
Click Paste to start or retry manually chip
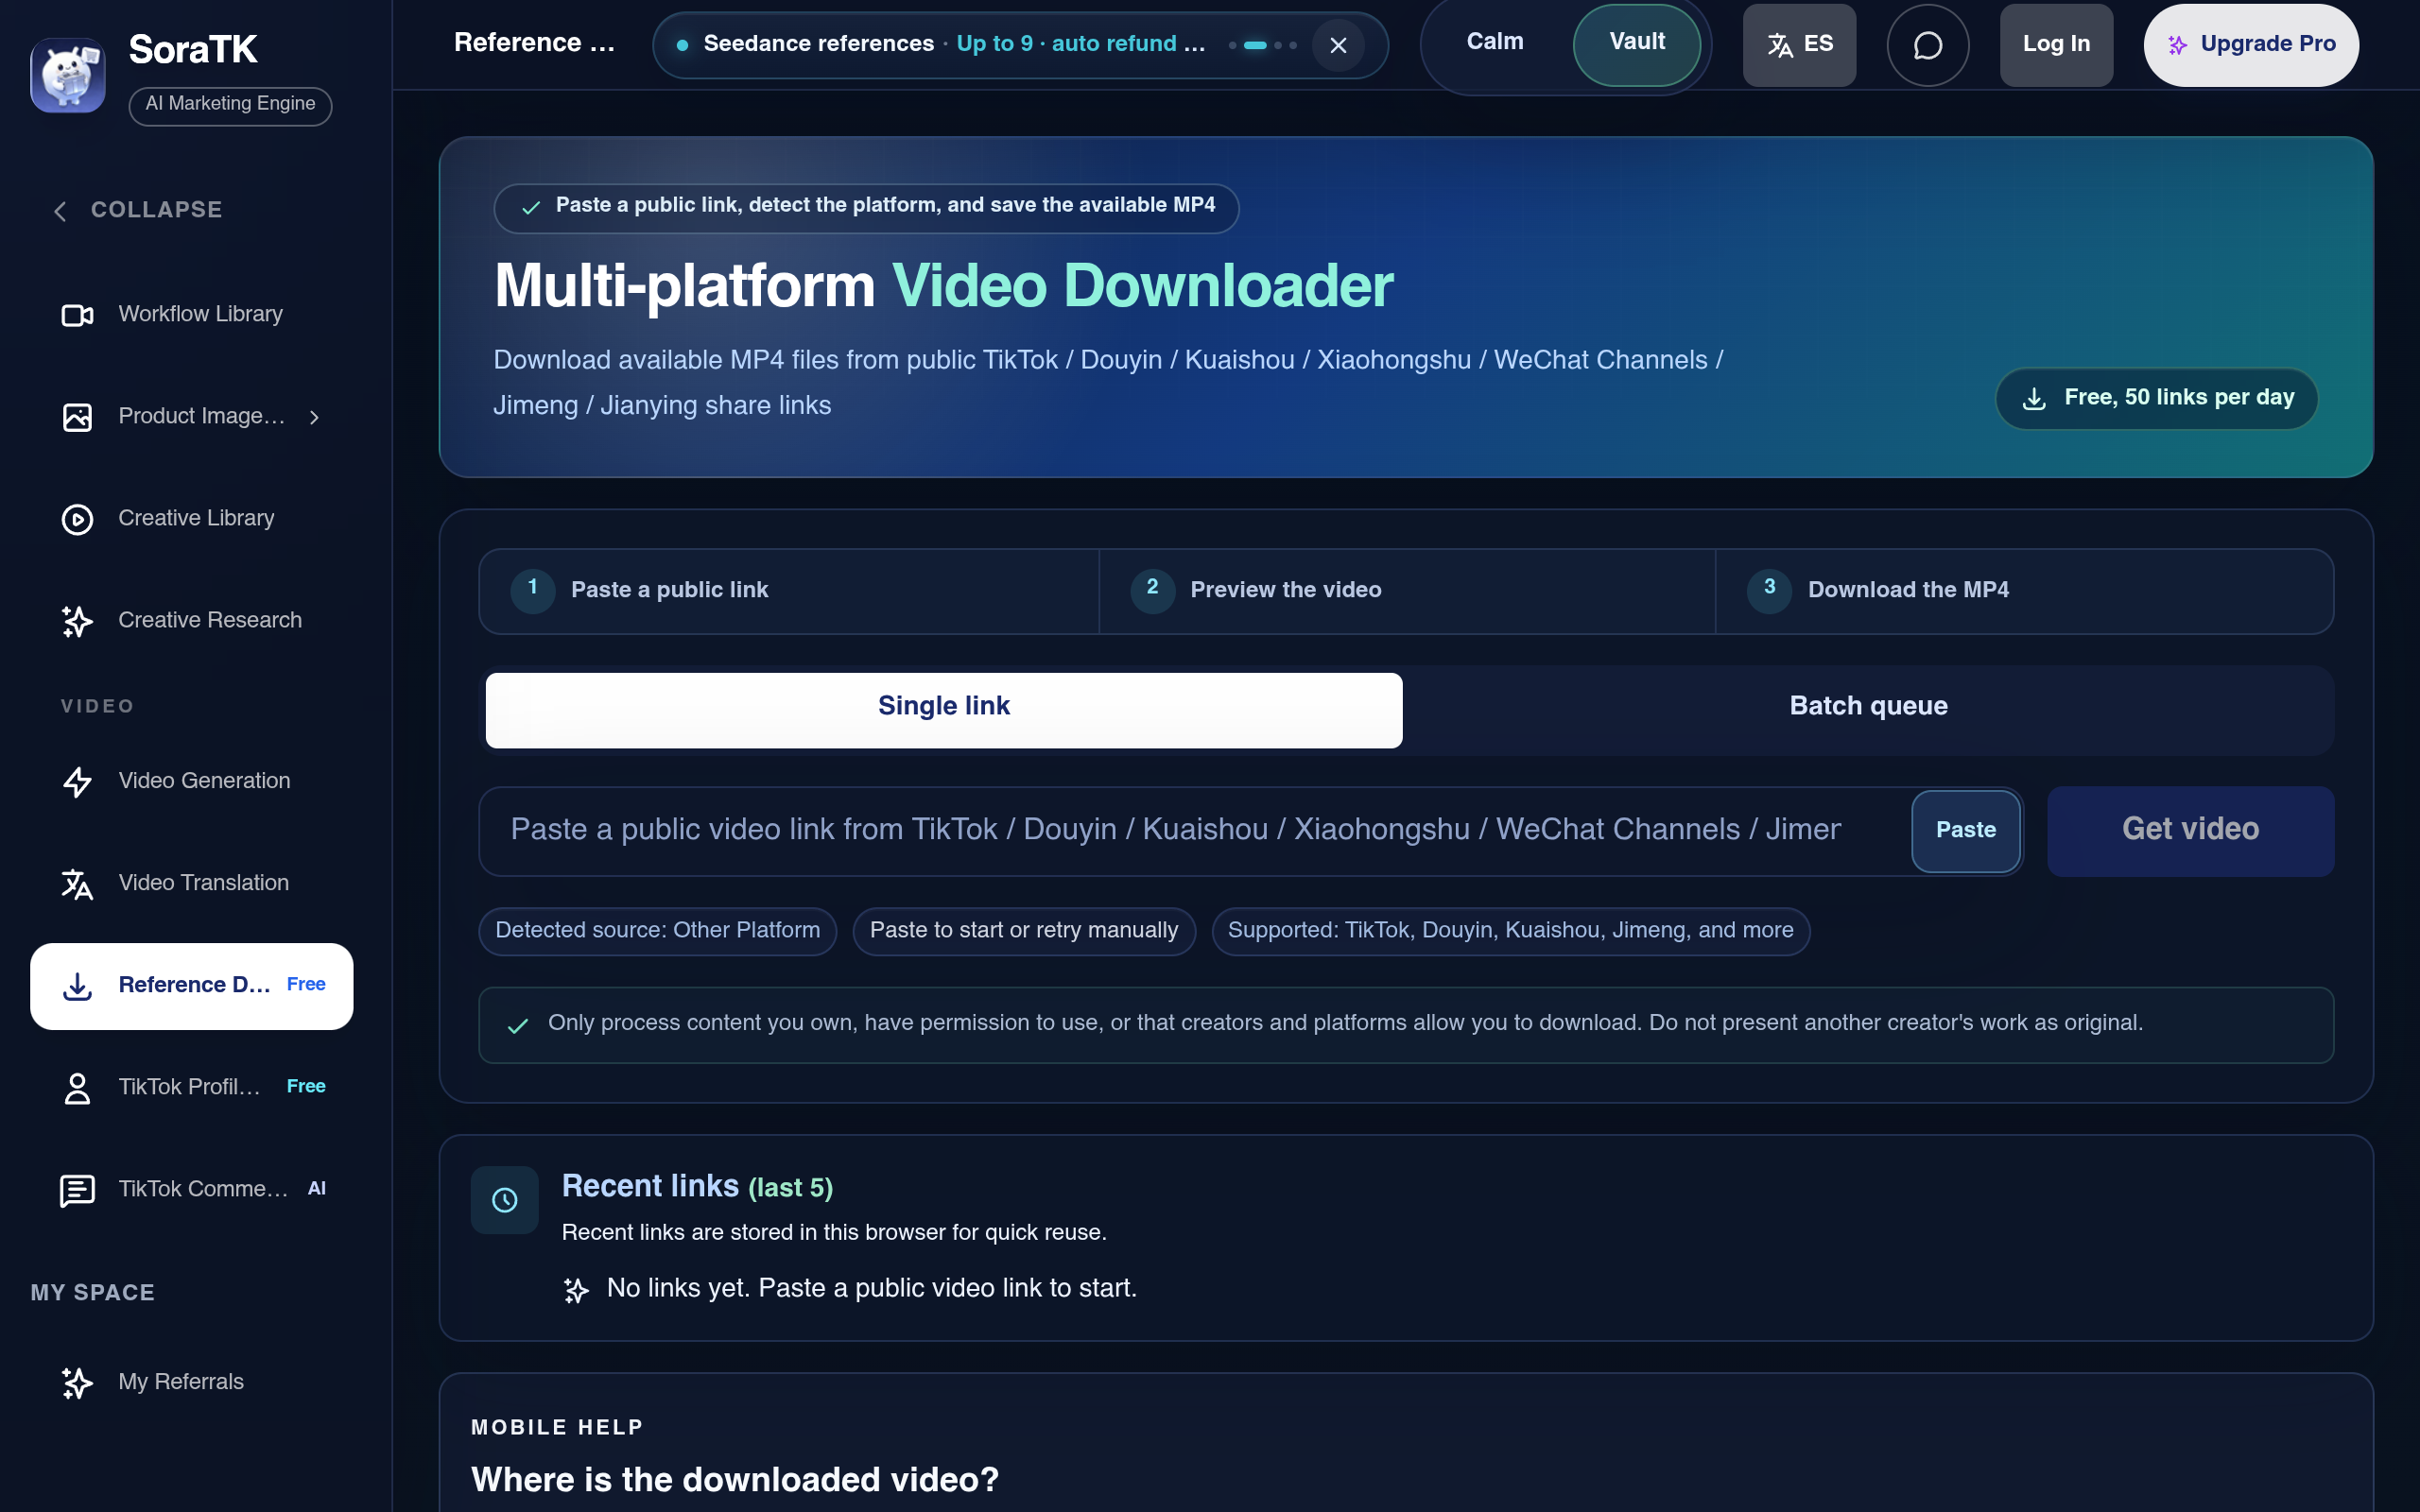tap(1023, 931)
